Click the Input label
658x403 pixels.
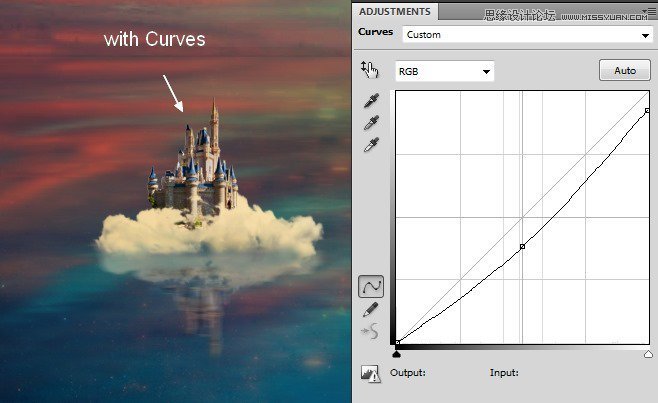point(504,373)
